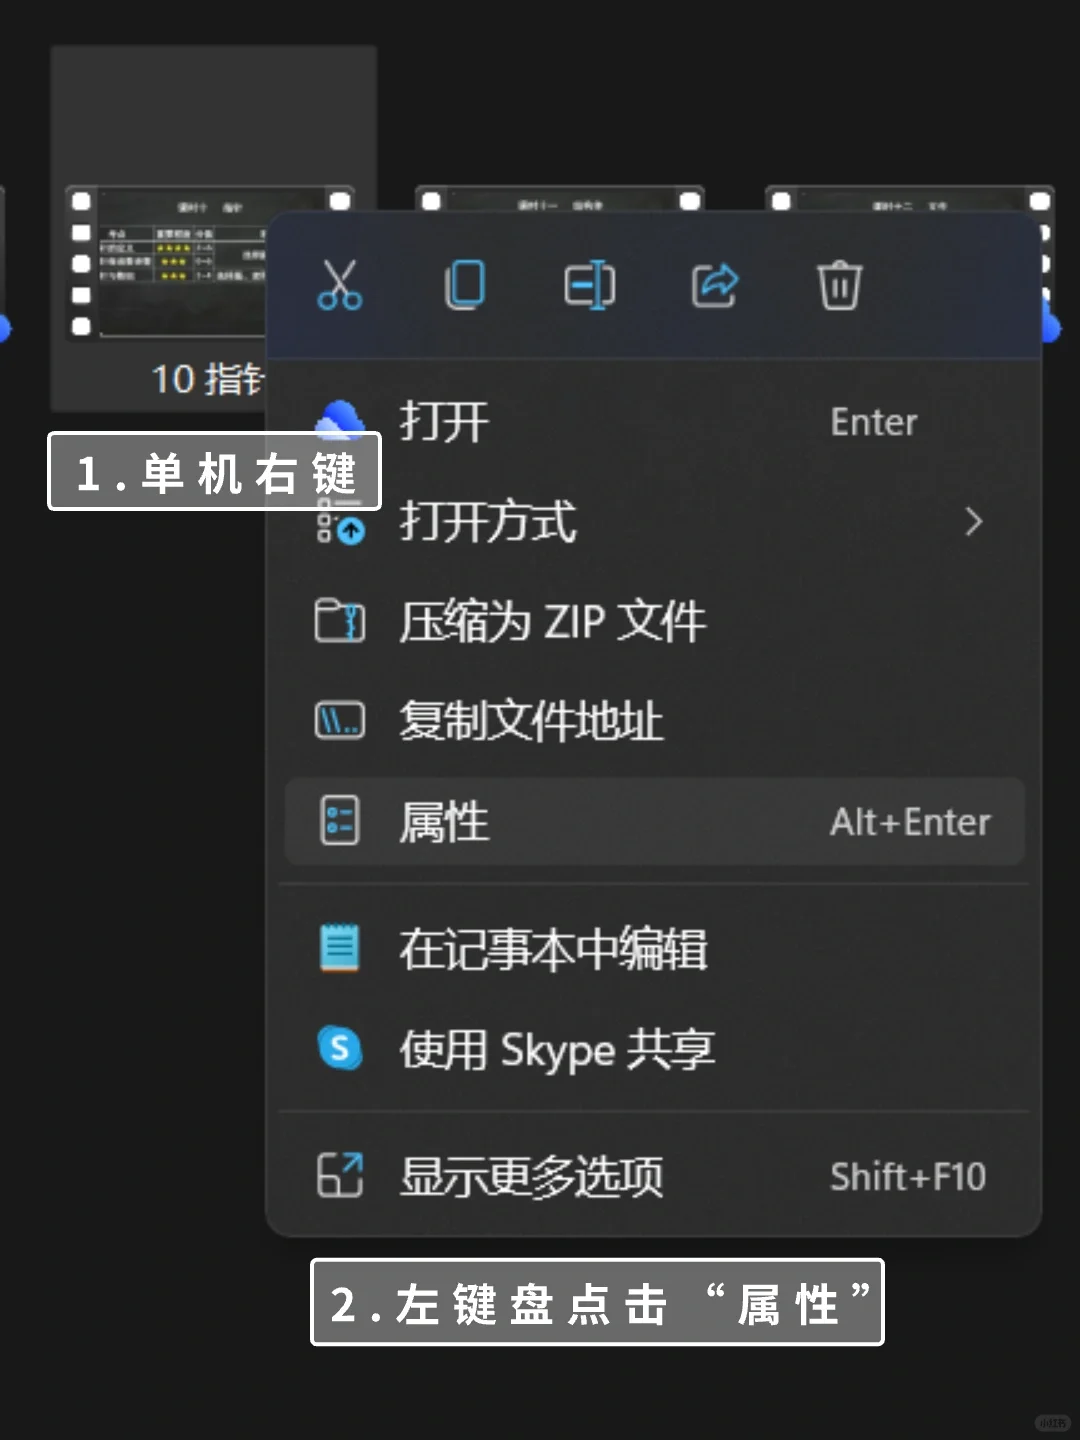1080x1440 pixels.
Task: Choose 使用 Skype 共享 option
Action: point(557,1049)
